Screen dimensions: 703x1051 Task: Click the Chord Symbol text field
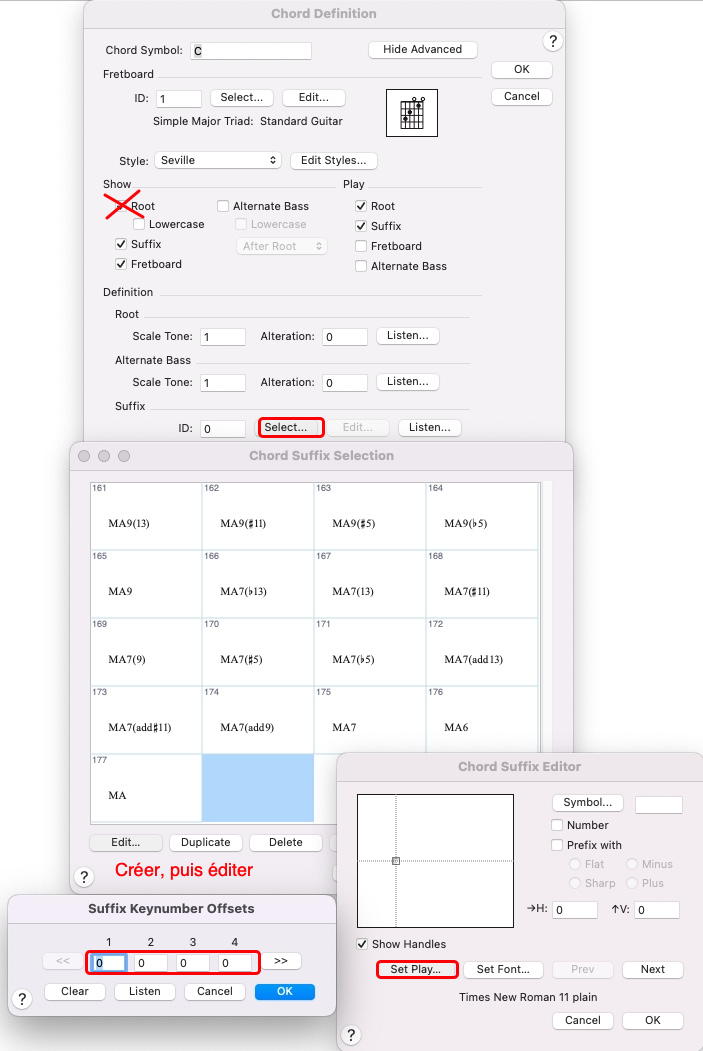pyautogui.click(x=251, y=50)
